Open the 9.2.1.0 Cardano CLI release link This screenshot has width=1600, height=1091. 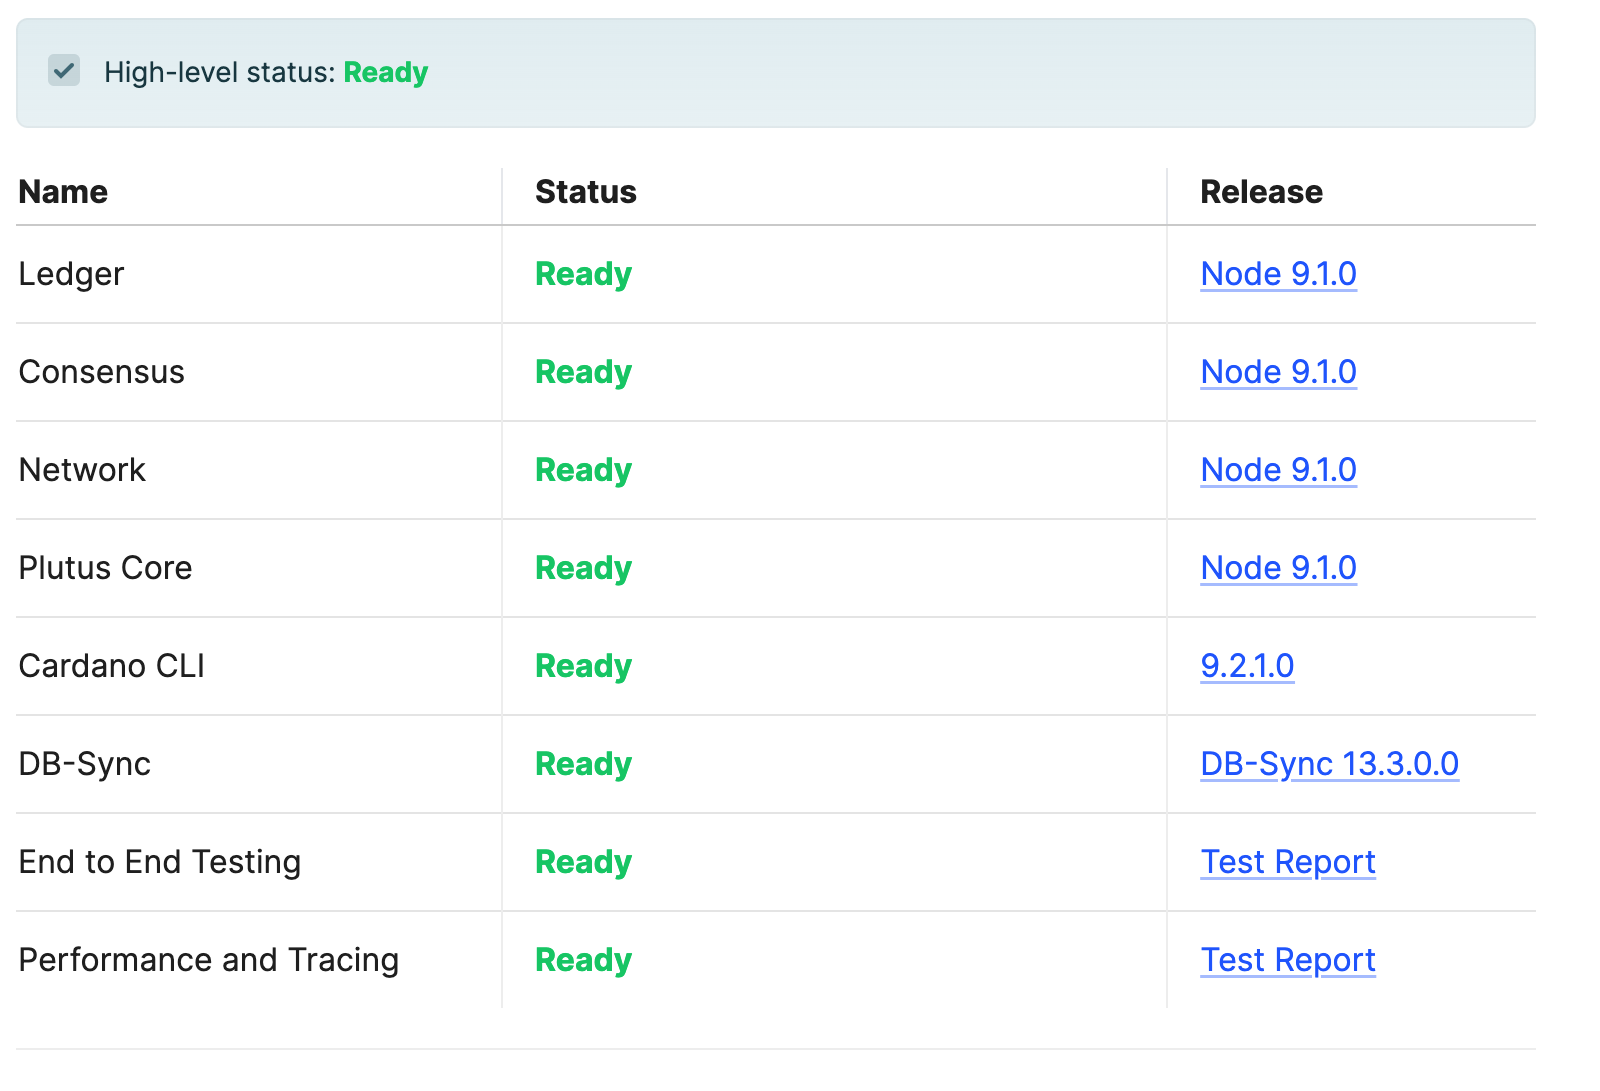pyautogui.click(x=1246, y=666)
